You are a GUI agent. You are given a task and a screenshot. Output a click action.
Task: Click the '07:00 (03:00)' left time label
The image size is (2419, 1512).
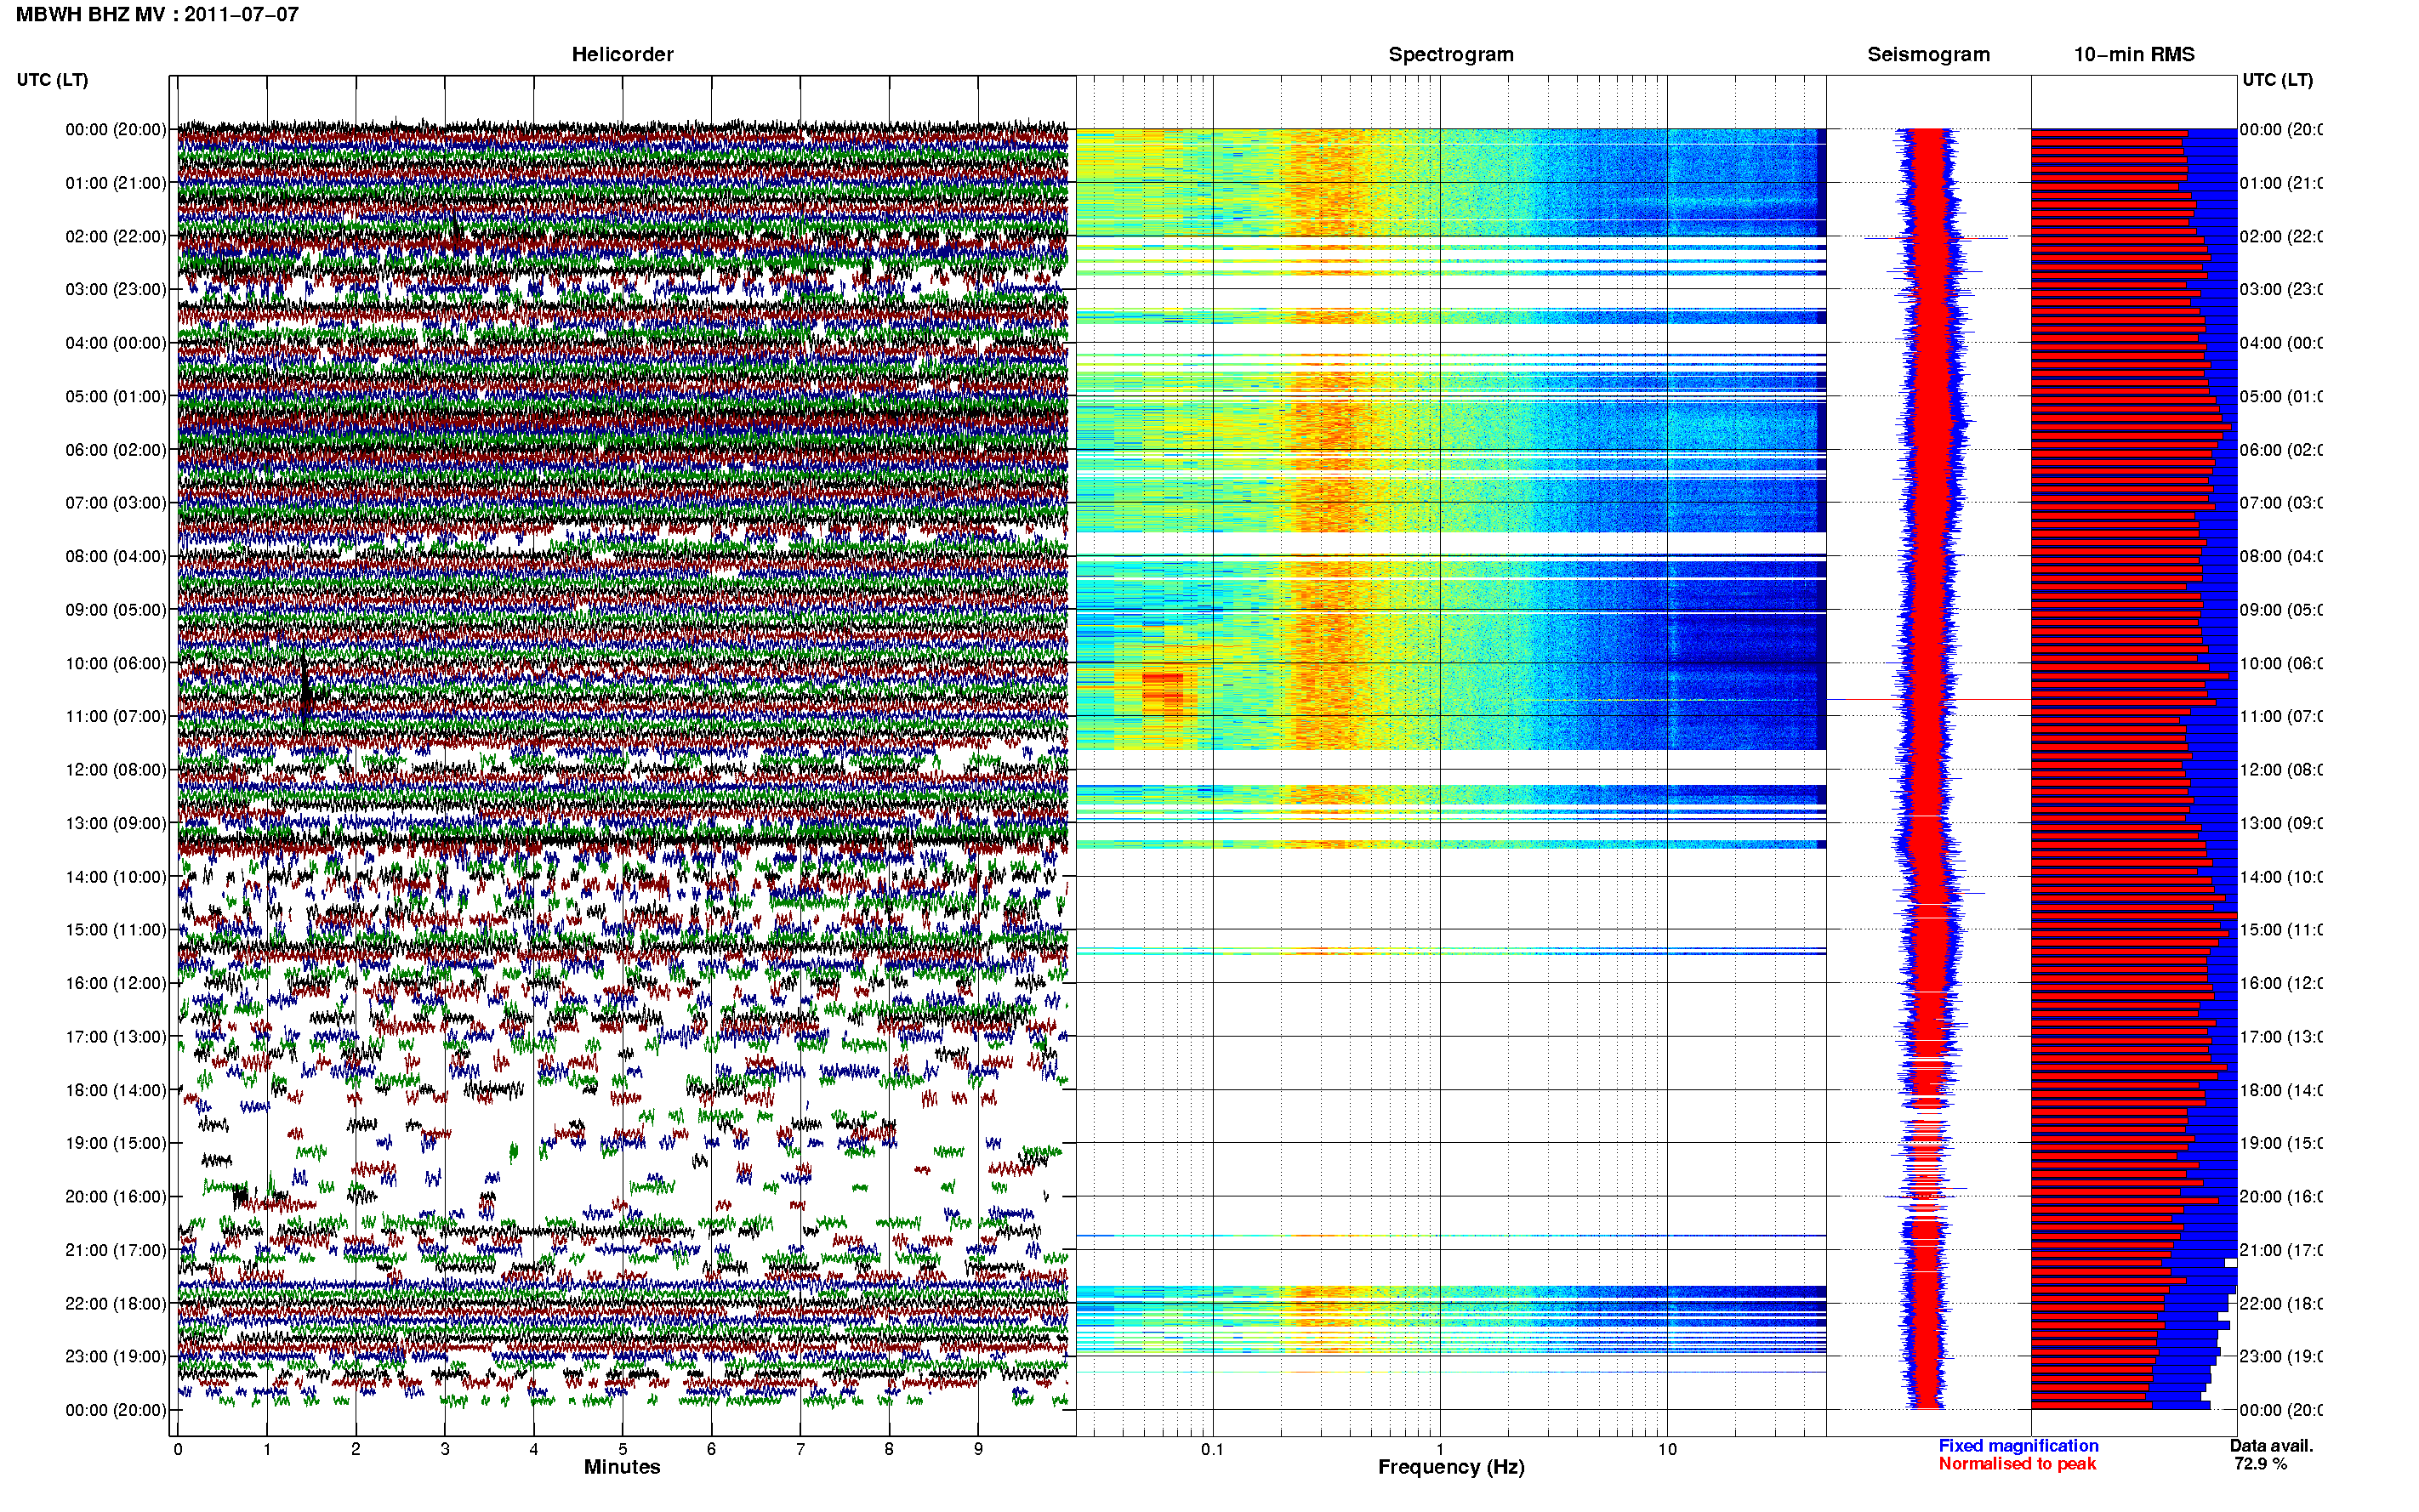tap(116, 503)
